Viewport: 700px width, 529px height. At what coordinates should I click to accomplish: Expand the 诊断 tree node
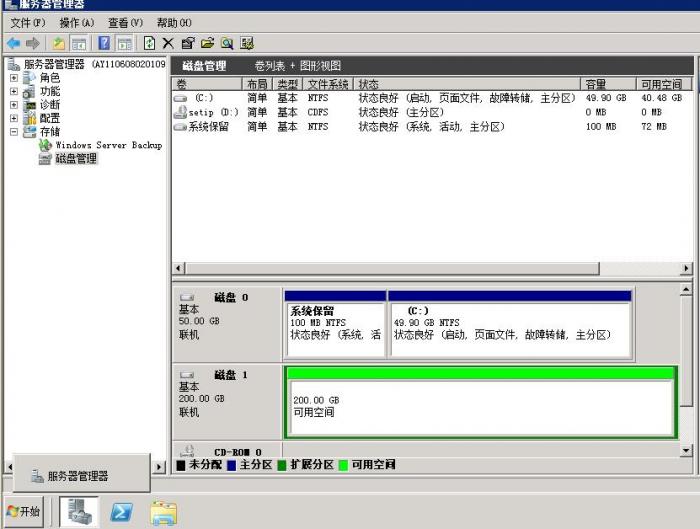coord(14,105)
